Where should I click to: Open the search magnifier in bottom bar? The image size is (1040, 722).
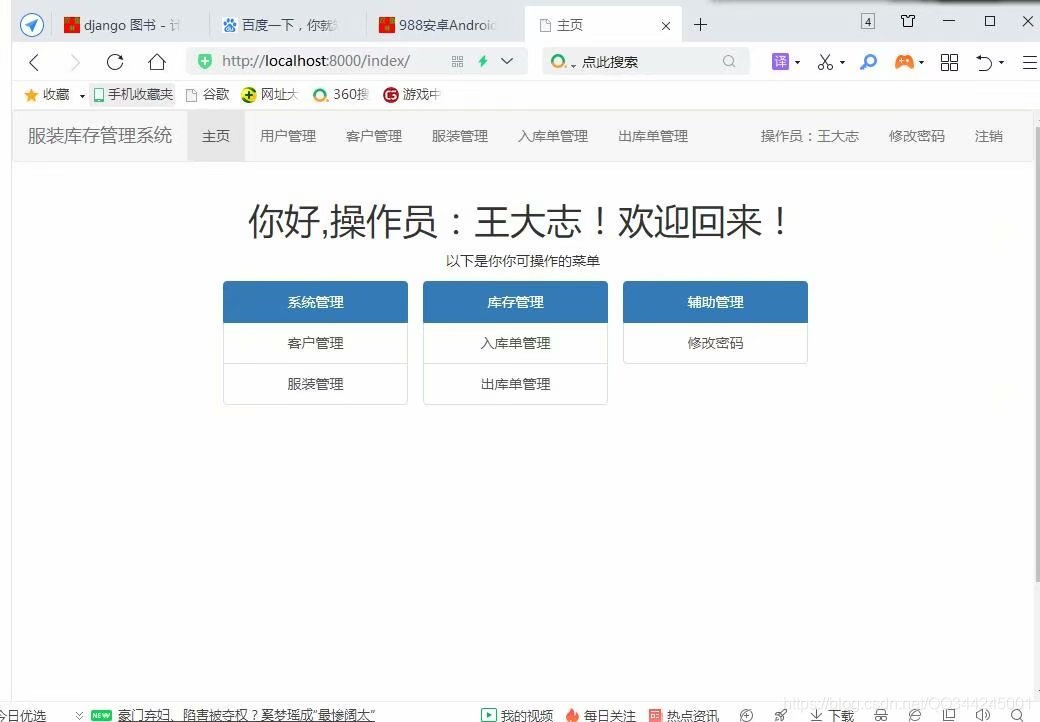[x=1018, y=714]
